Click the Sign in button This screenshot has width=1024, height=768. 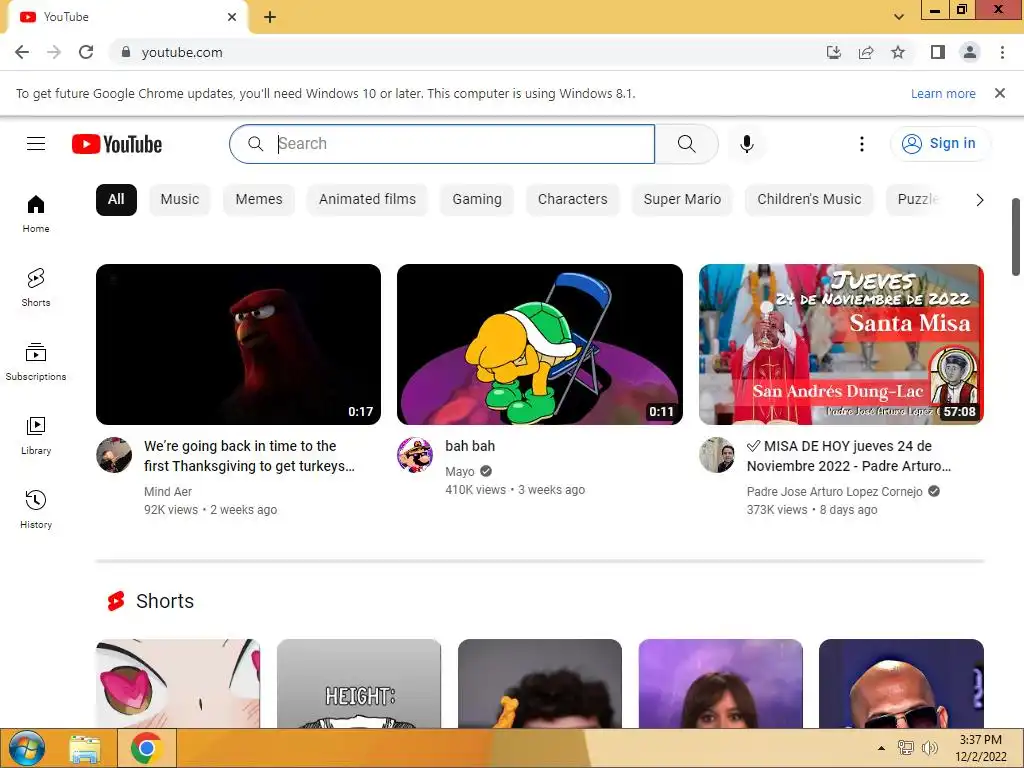tap(940, 144)
